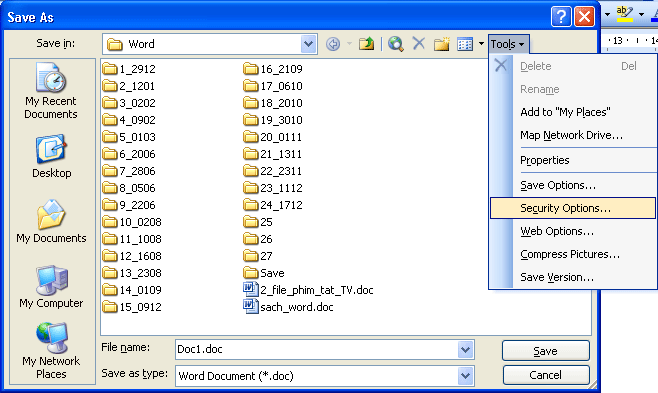Select file 2_file_phim_tat_TV.doc
This screenshot has height=393, width=658.
(308, 290)
